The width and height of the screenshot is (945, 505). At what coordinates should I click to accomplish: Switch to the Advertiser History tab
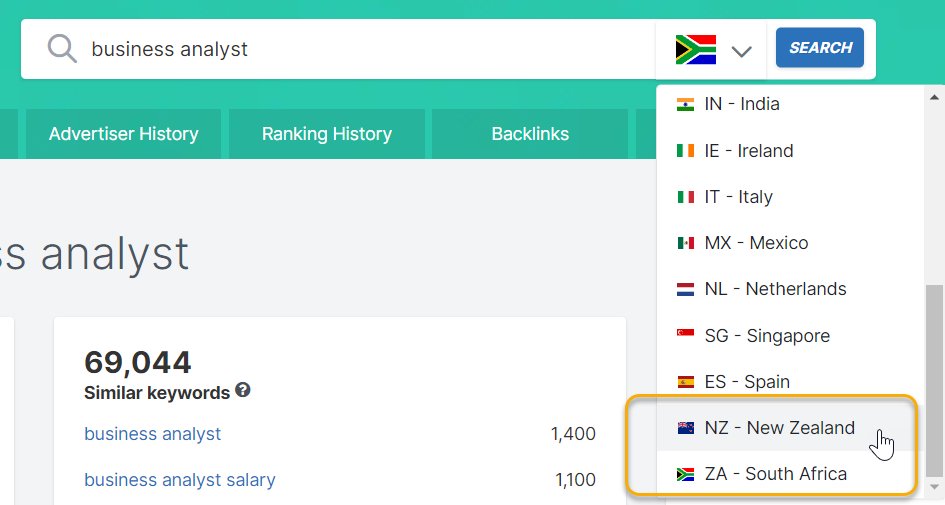click(124, 134)
